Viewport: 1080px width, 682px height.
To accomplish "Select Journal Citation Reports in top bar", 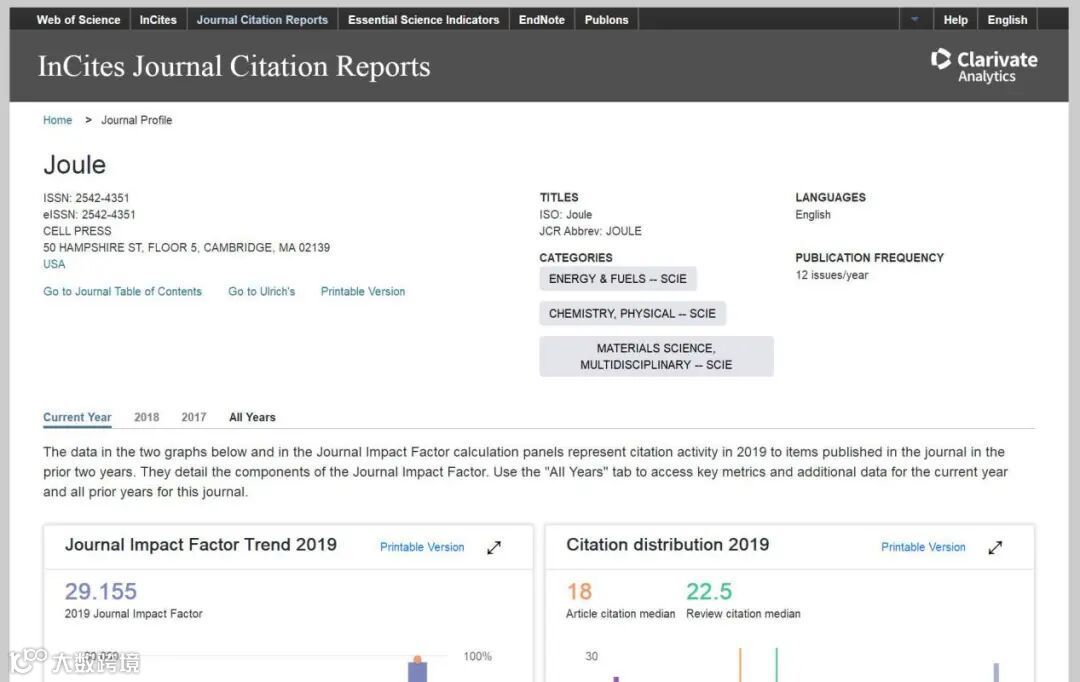I will click(x=262, y=20).
